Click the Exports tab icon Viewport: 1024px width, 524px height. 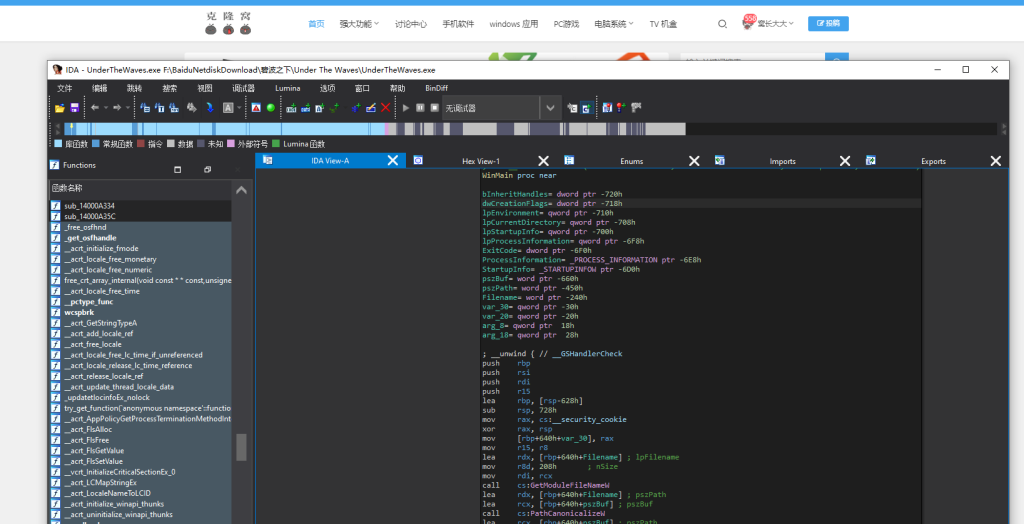coord(871,160)
